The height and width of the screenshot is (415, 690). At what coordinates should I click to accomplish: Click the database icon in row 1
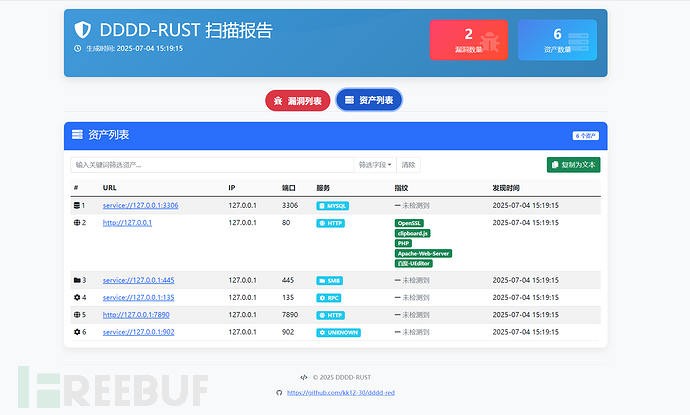(x=77, y=205)
